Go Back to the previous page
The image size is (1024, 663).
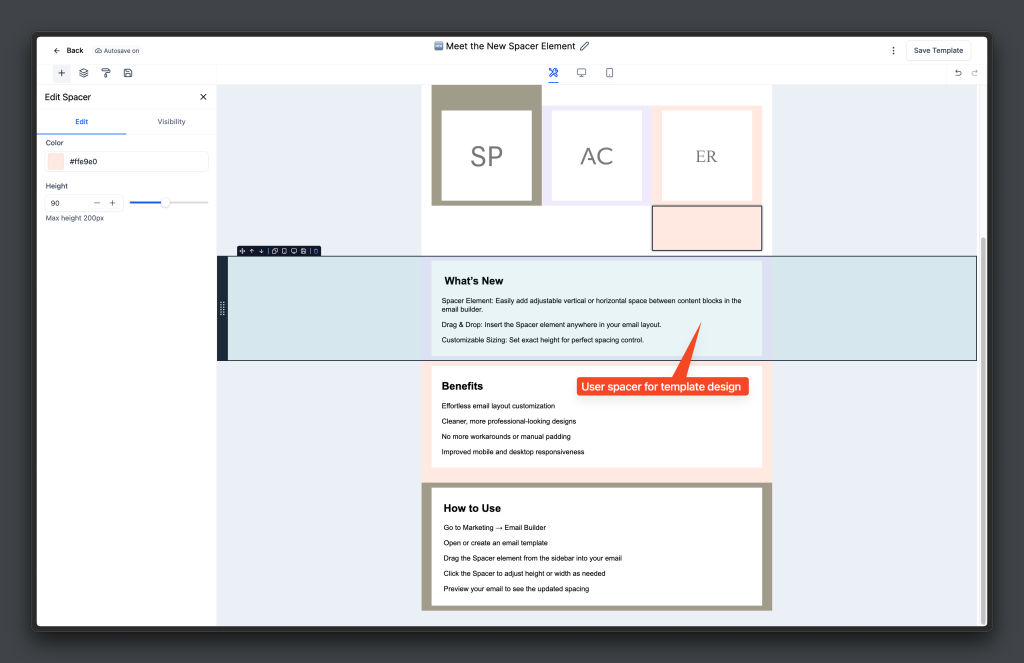click(69, 50)
